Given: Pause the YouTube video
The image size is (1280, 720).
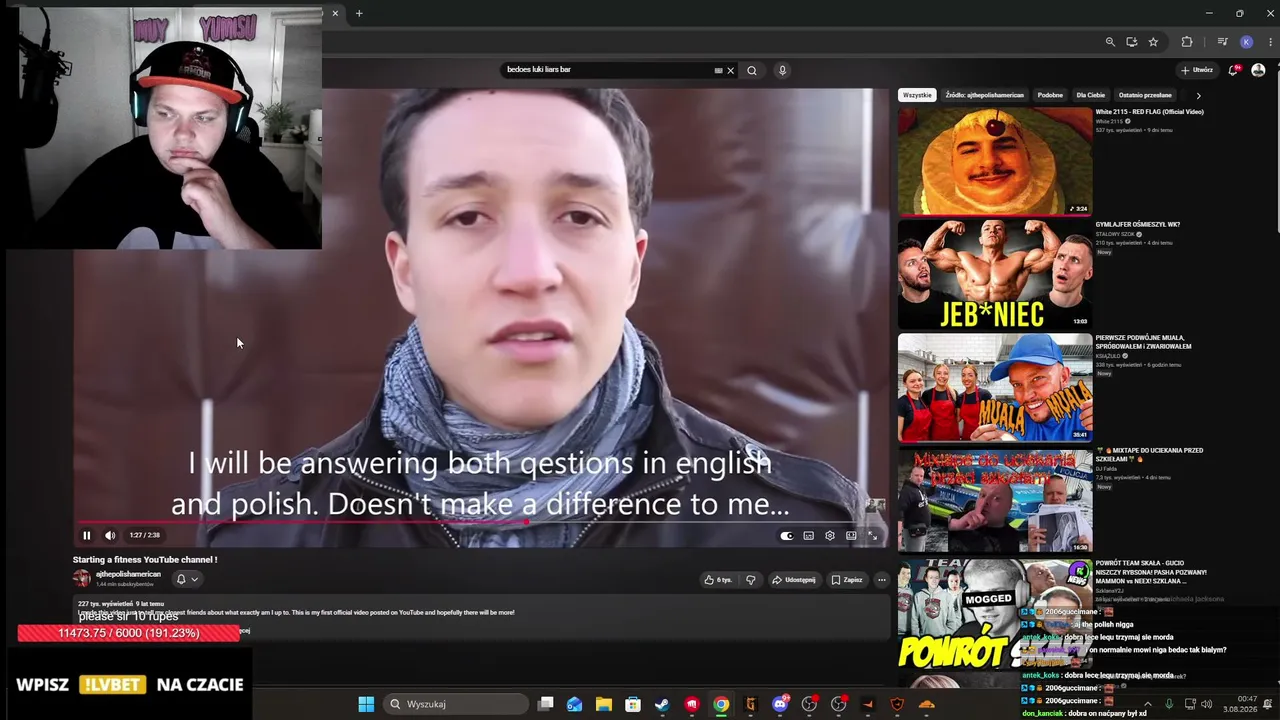Looking at the screenshot, I should (x=86, y=535).
